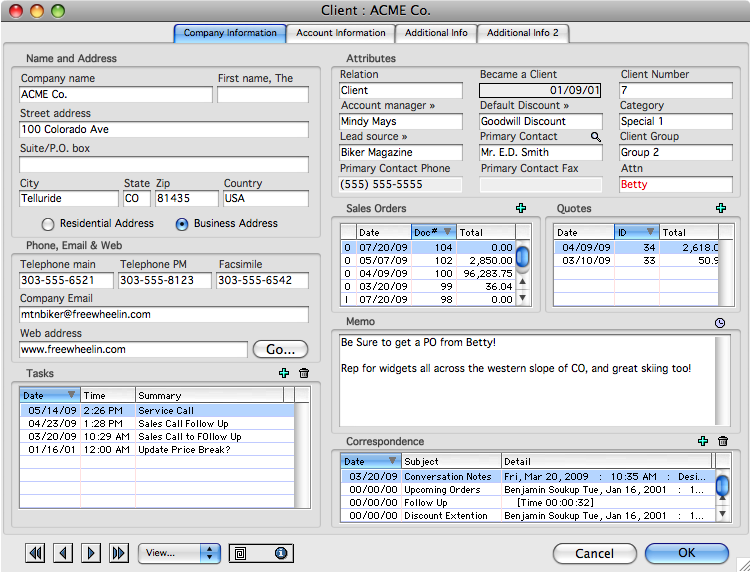
Task: Click the Cancel button
Action: [x=594, y=553]
